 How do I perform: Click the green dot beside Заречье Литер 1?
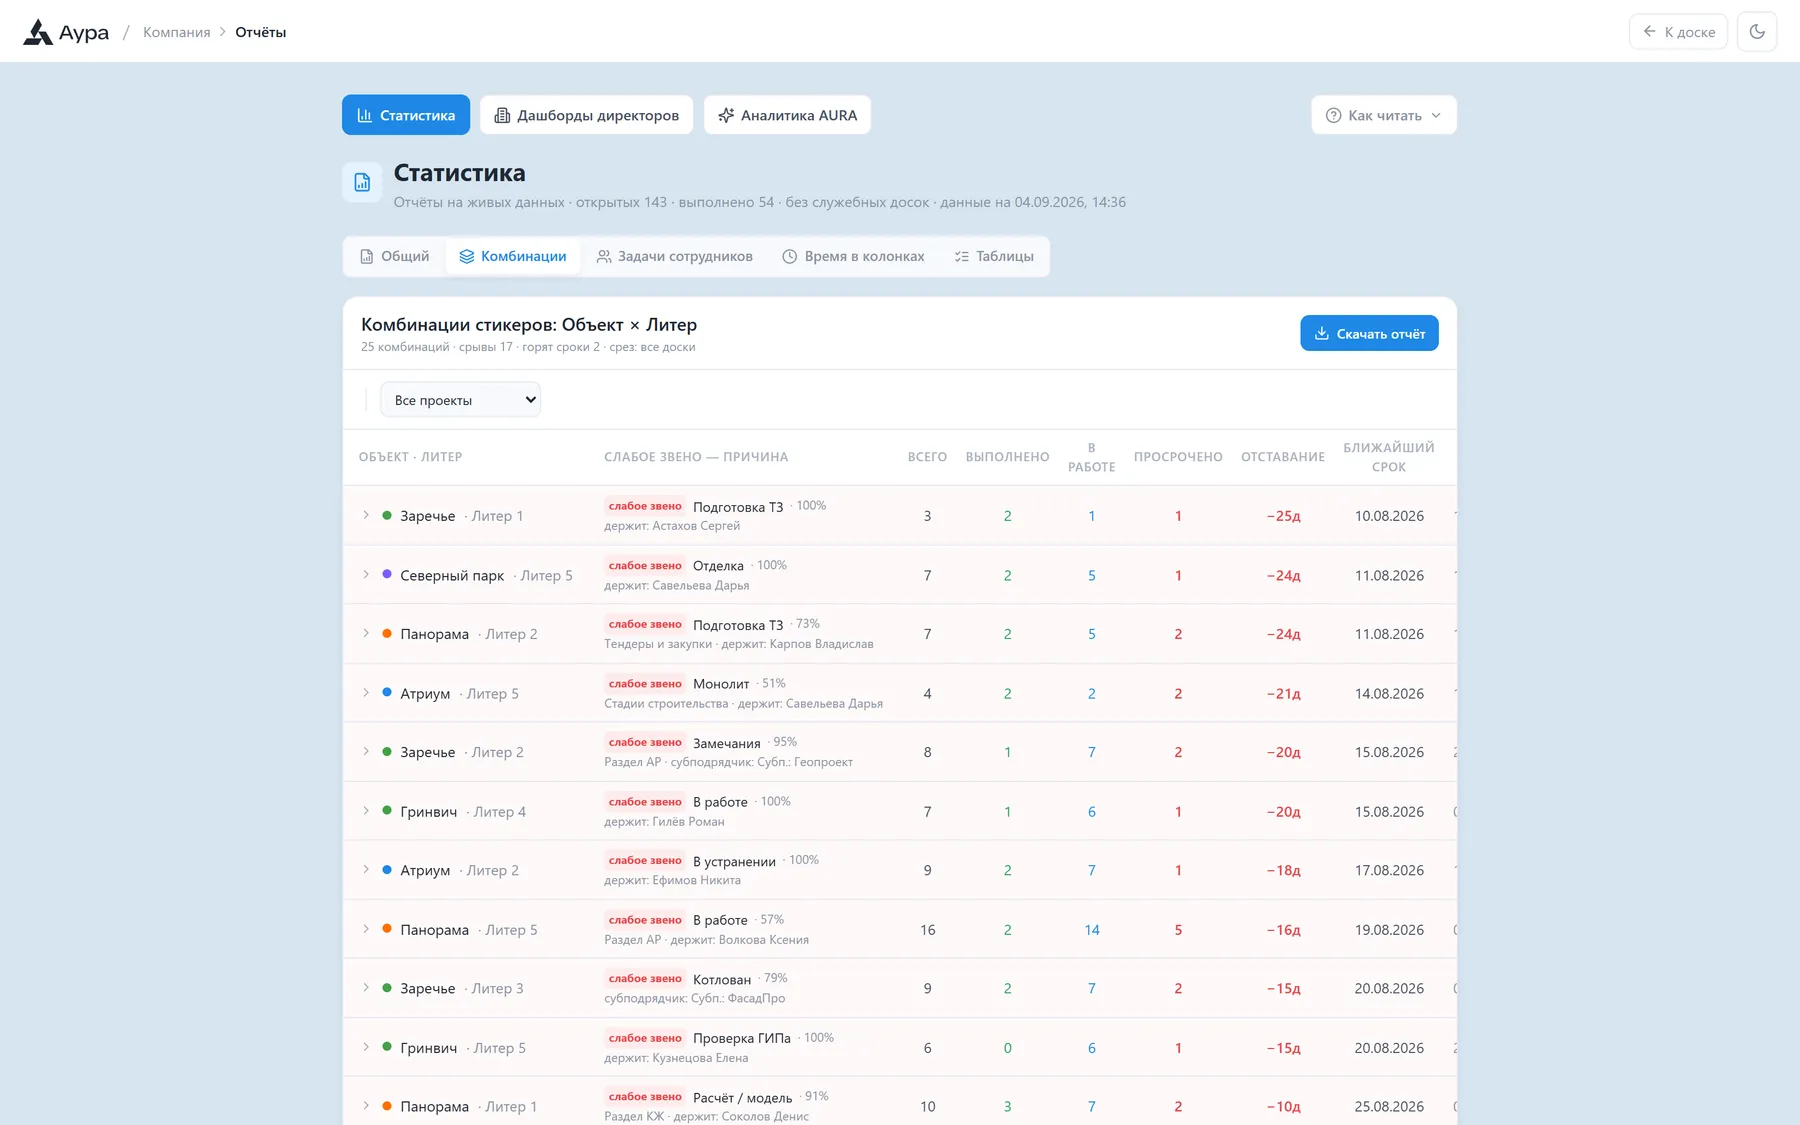387,515
